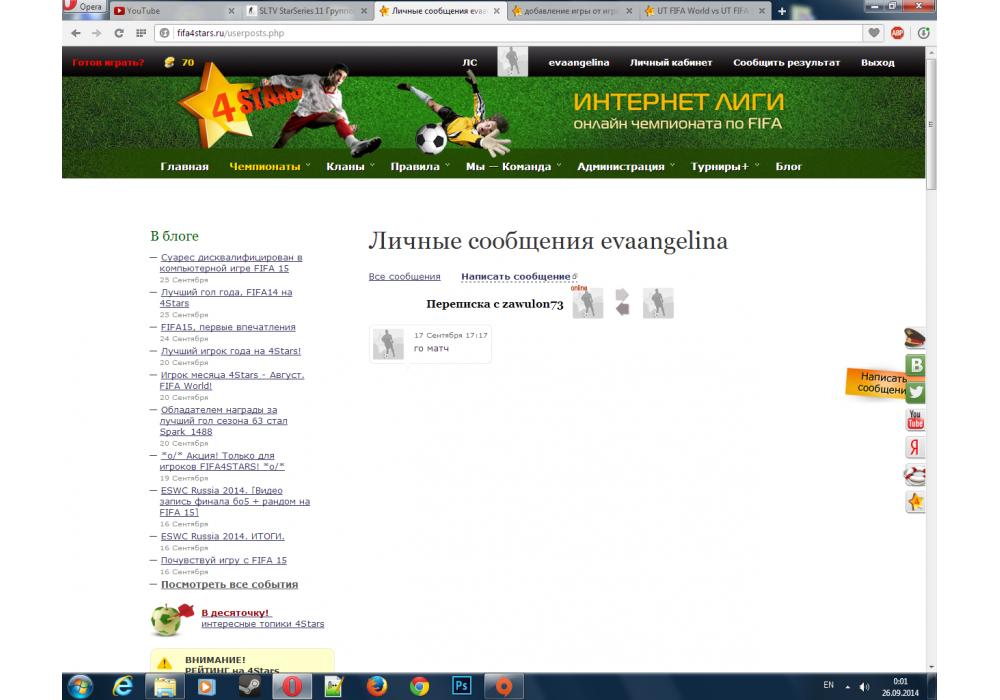
Task: Open the Все сообщения link
Action: click(x=404, y=276)
